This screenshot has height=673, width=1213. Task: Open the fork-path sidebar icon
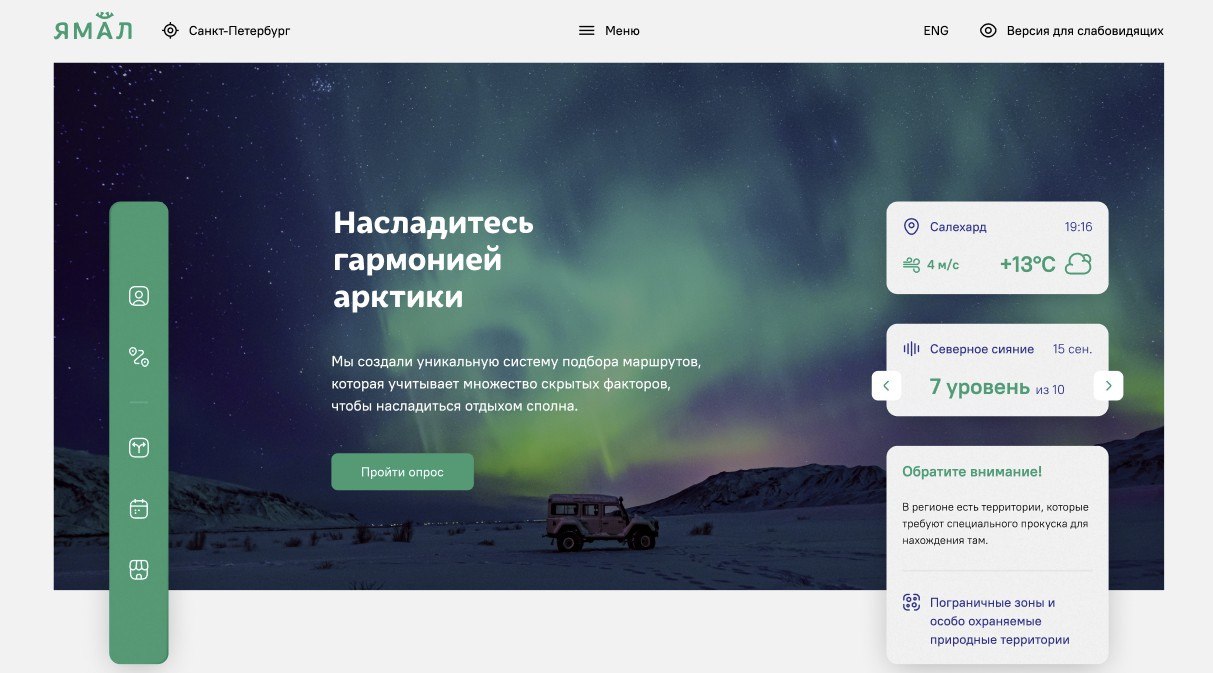(x=139, y=448)
